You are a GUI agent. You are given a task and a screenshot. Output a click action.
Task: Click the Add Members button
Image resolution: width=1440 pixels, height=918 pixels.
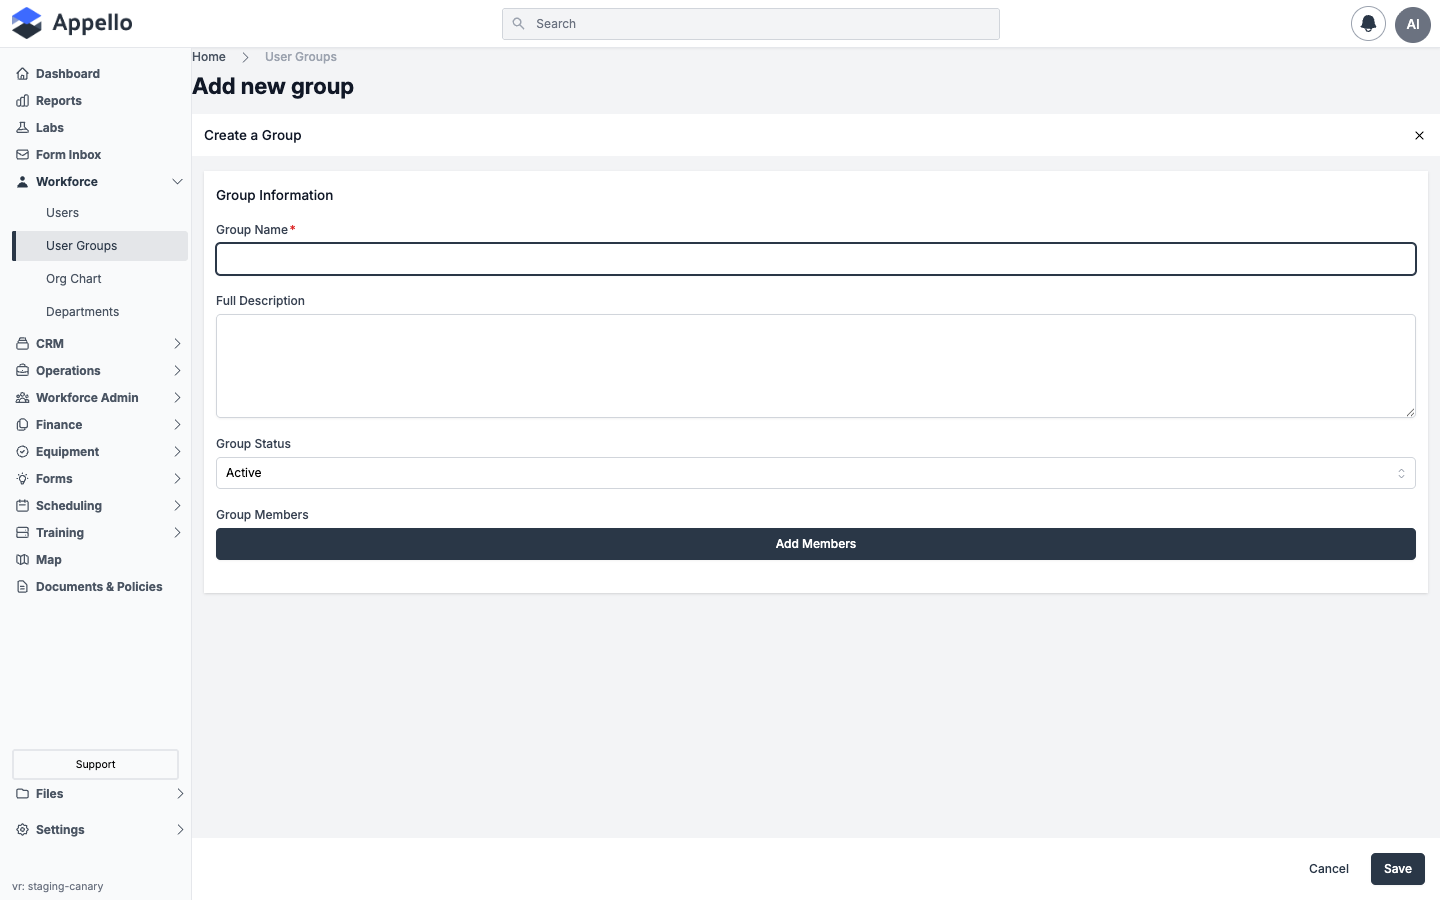click(816, 544)
